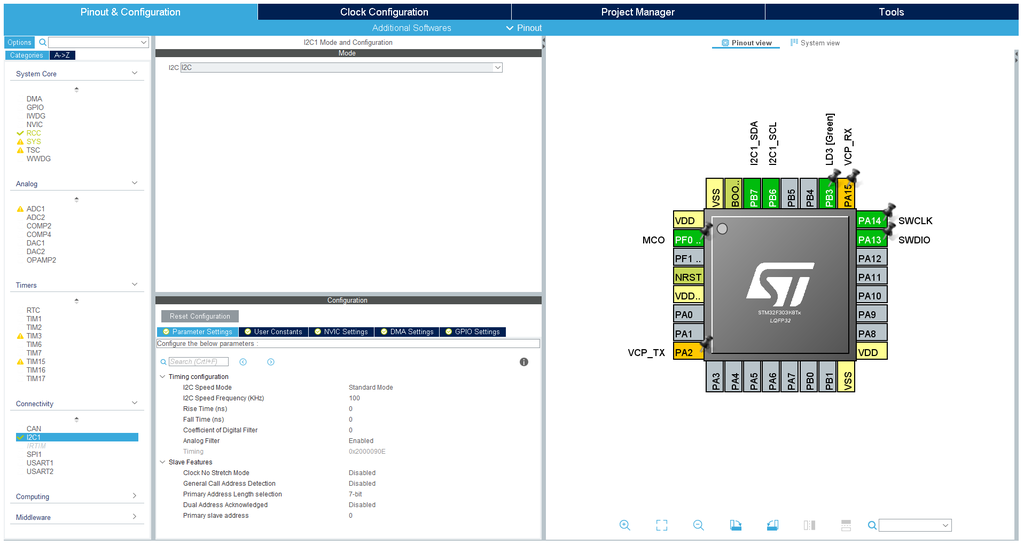Zoom in on the chip pinout
The image size is (1024, 545).
[624, 525]
